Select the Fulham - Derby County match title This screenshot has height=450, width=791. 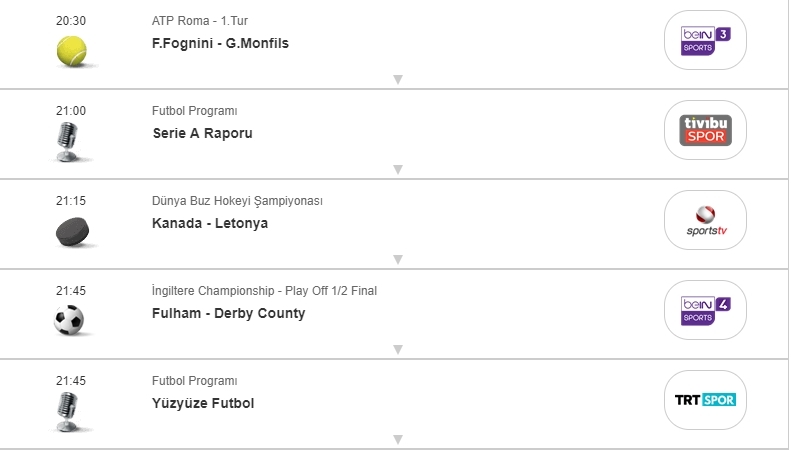(x=229, y=314)
